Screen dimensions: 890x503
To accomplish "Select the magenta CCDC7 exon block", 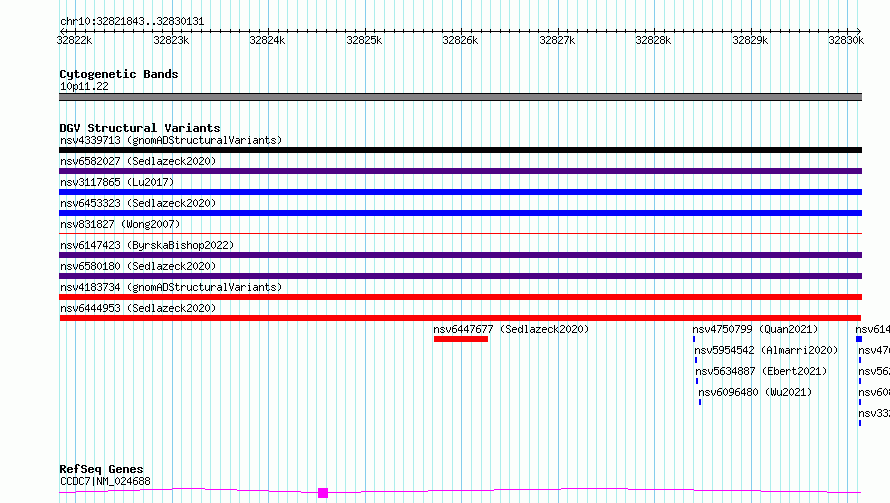I will (x=323, y=493).
